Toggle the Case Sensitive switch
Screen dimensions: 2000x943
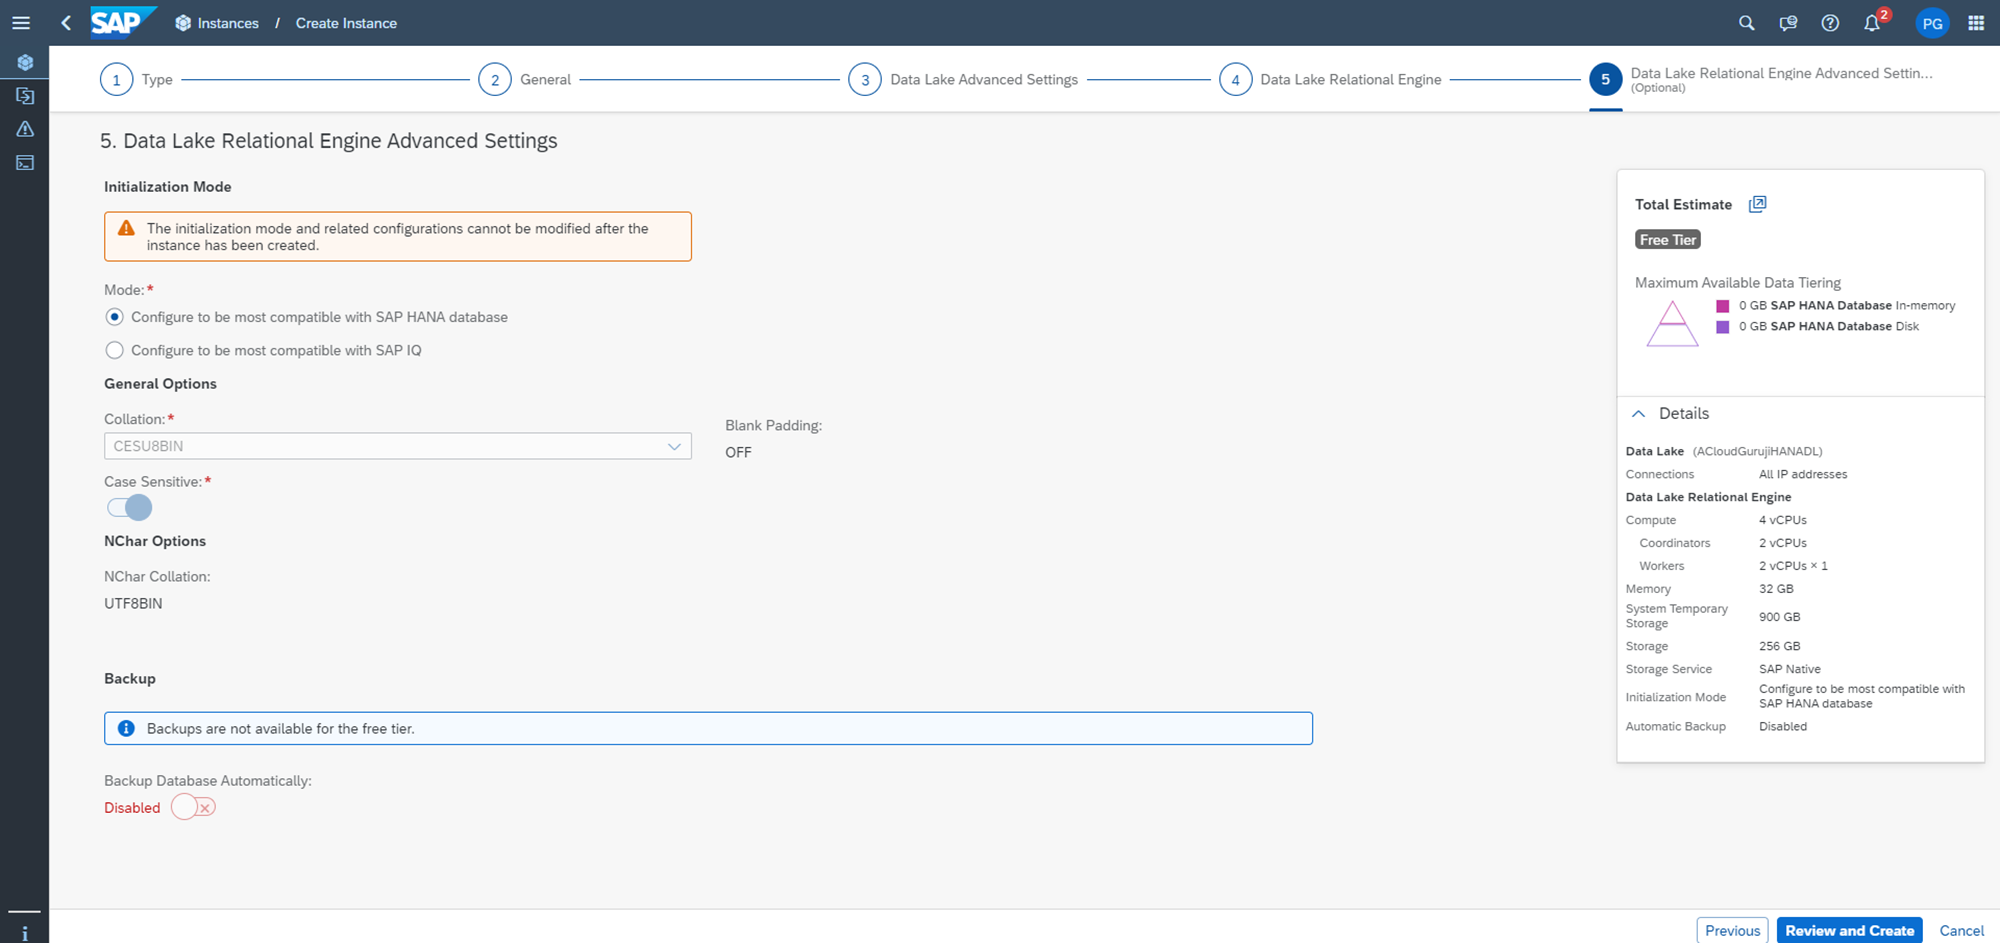[130, 508]
